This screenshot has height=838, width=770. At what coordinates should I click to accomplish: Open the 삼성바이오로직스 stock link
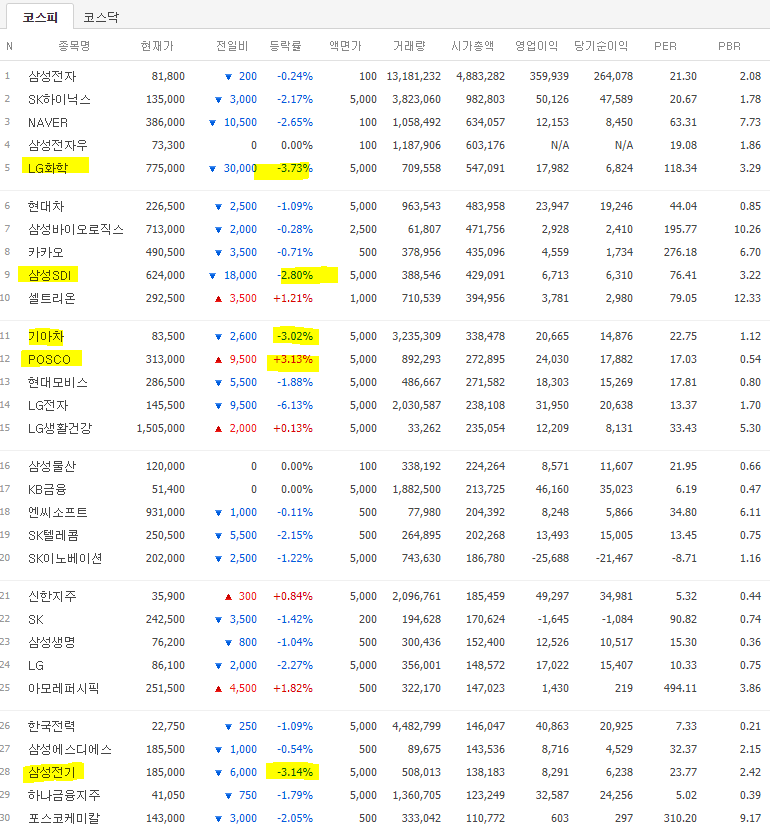[x=76, y=229]
